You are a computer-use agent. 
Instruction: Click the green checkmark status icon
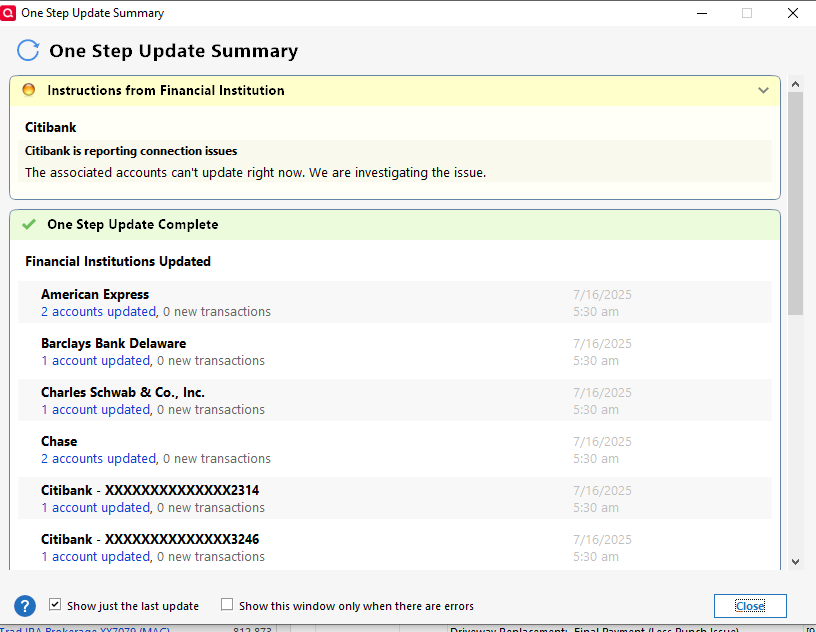tap(29, 224)
